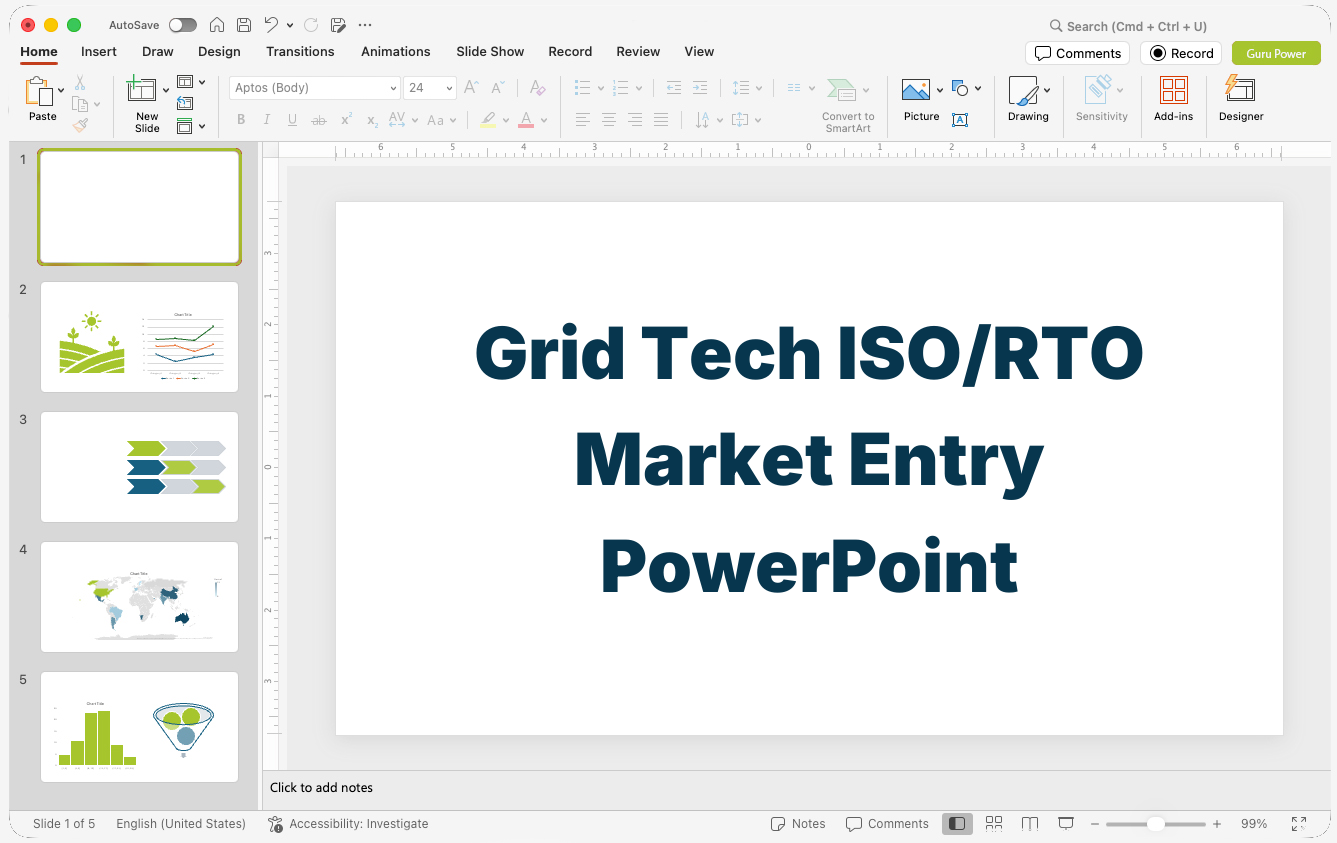Screen dimensions: 1337x843
Task: Decrease the font size
Action: [498, 88]
